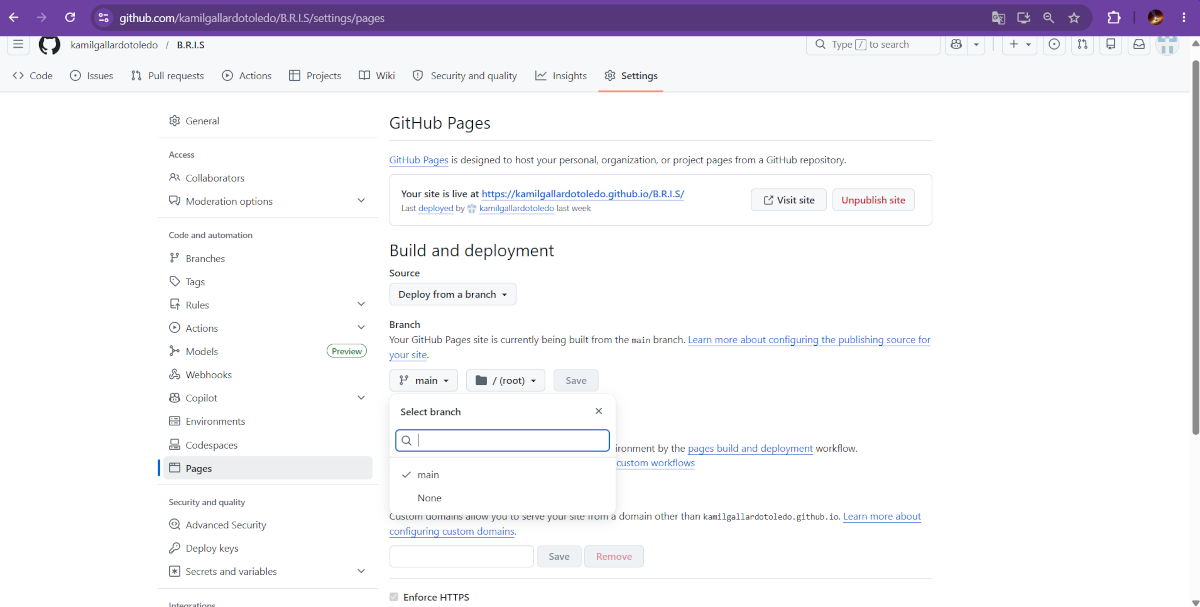Screen dimensions: 1200x607
Task: Switch to the Insights tab
Action: click(561, 76)
